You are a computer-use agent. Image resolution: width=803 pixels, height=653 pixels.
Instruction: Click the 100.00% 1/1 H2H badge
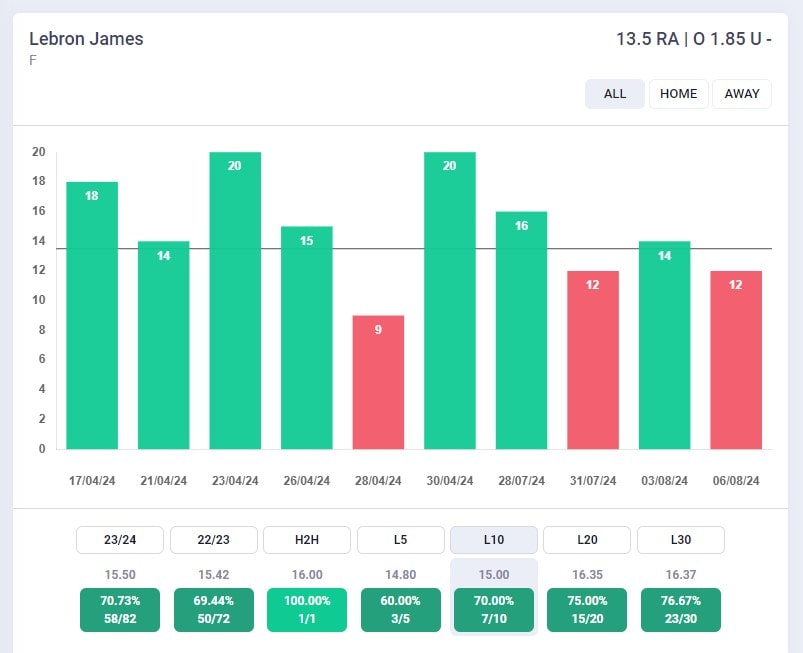[x=307, y=609]
